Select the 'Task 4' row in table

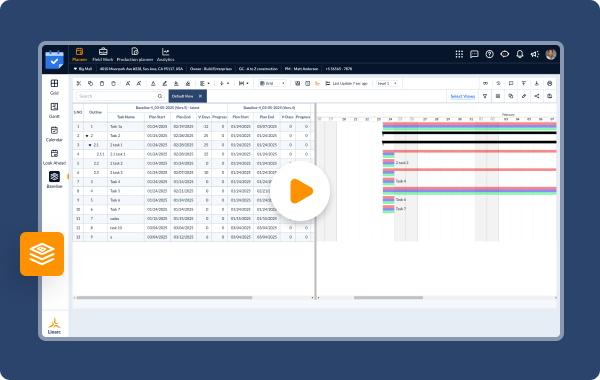pyautogui.click(x=193, y=182)
